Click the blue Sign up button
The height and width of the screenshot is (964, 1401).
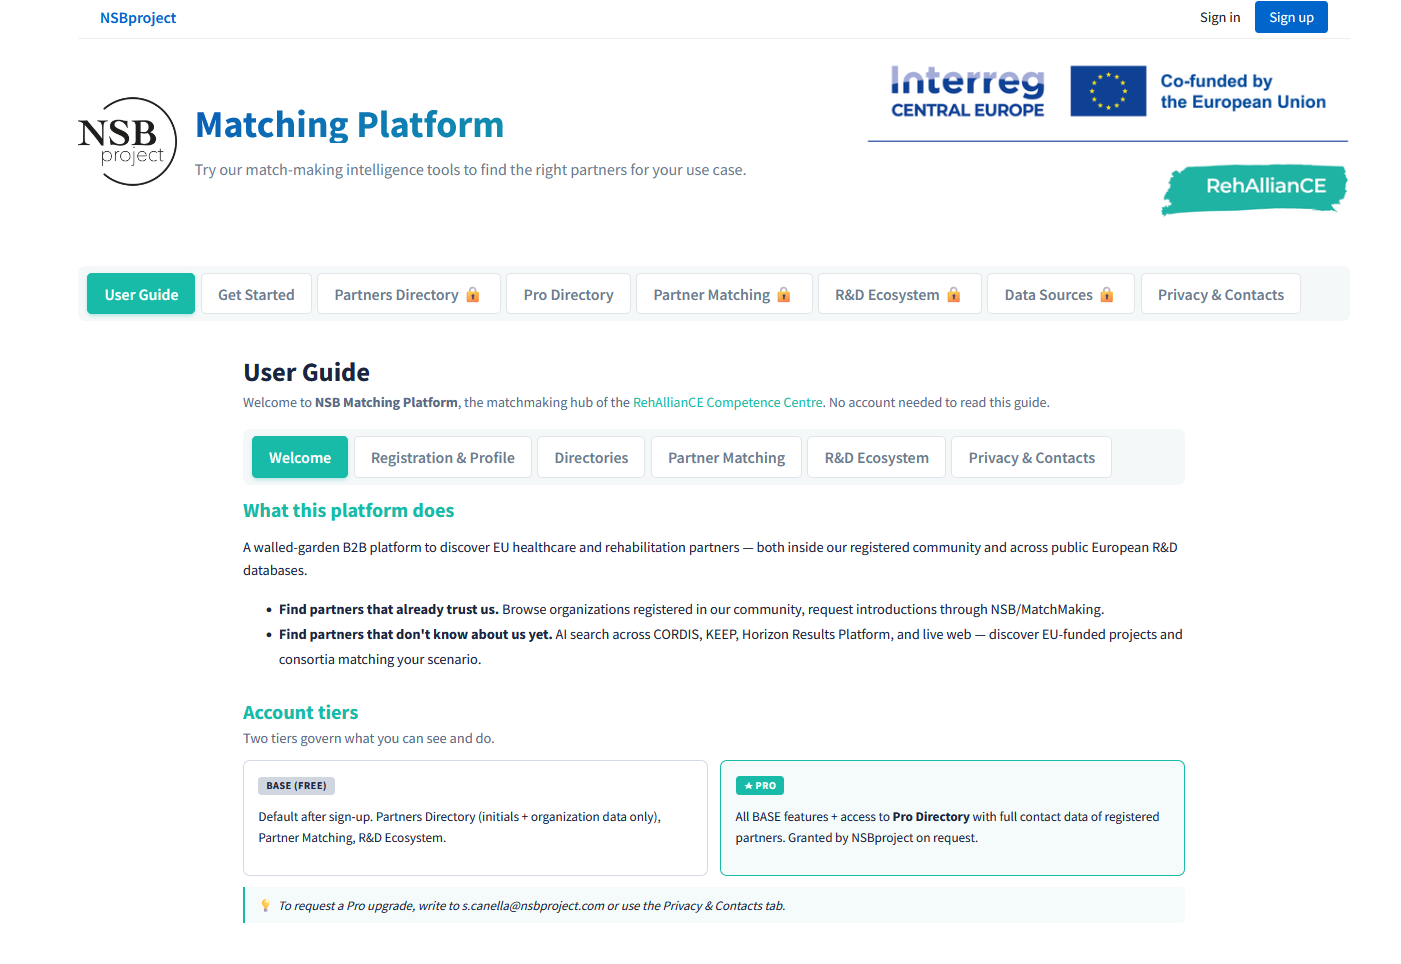pos(1291,17)
